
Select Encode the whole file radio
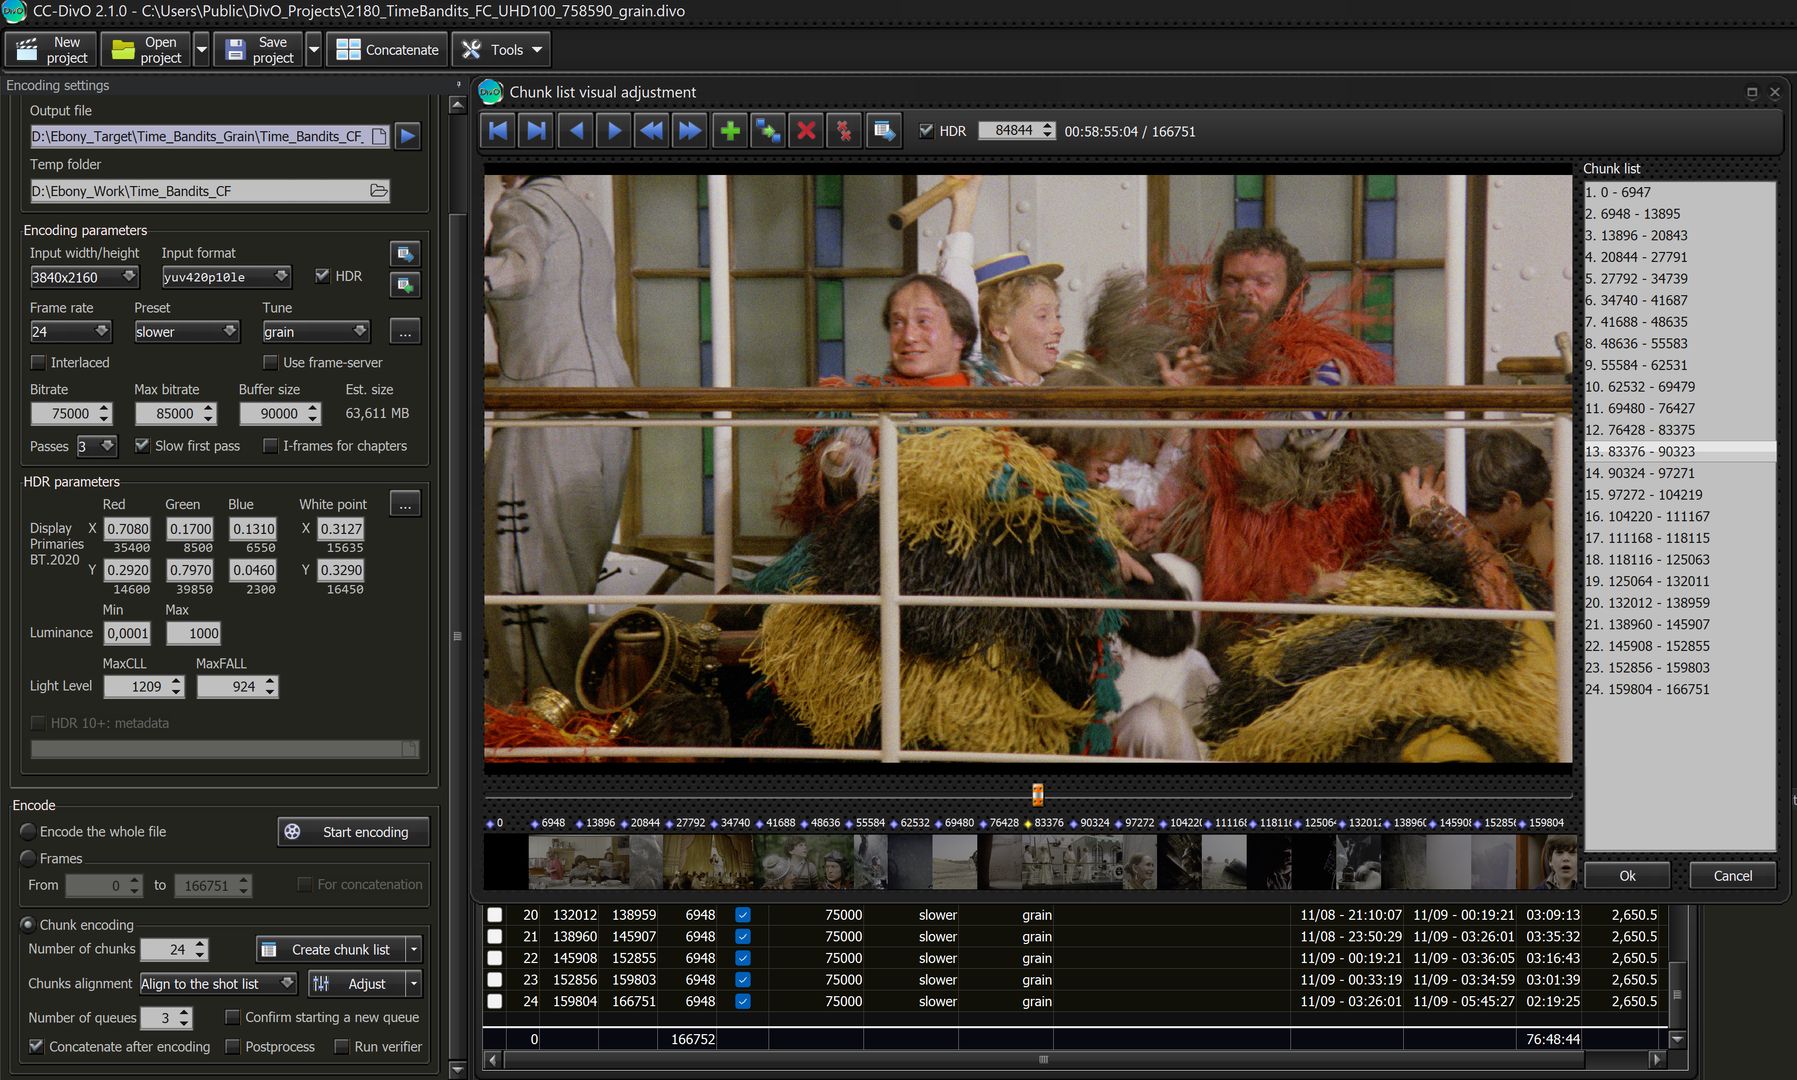[x=28, y=831]
